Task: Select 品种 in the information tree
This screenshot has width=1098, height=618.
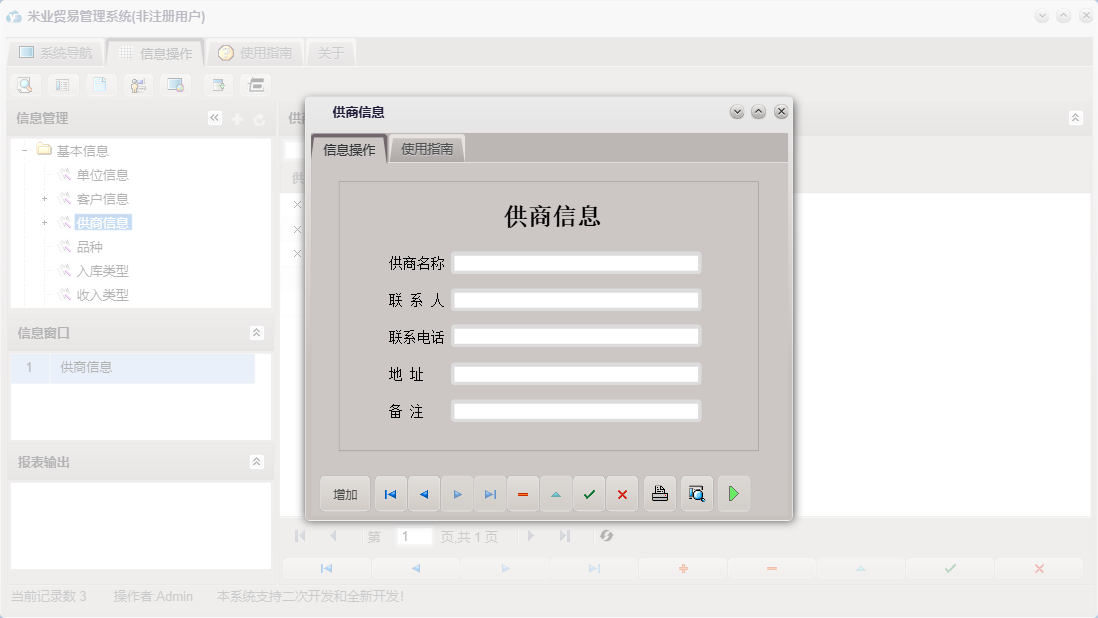Action: tap(91, 246)
